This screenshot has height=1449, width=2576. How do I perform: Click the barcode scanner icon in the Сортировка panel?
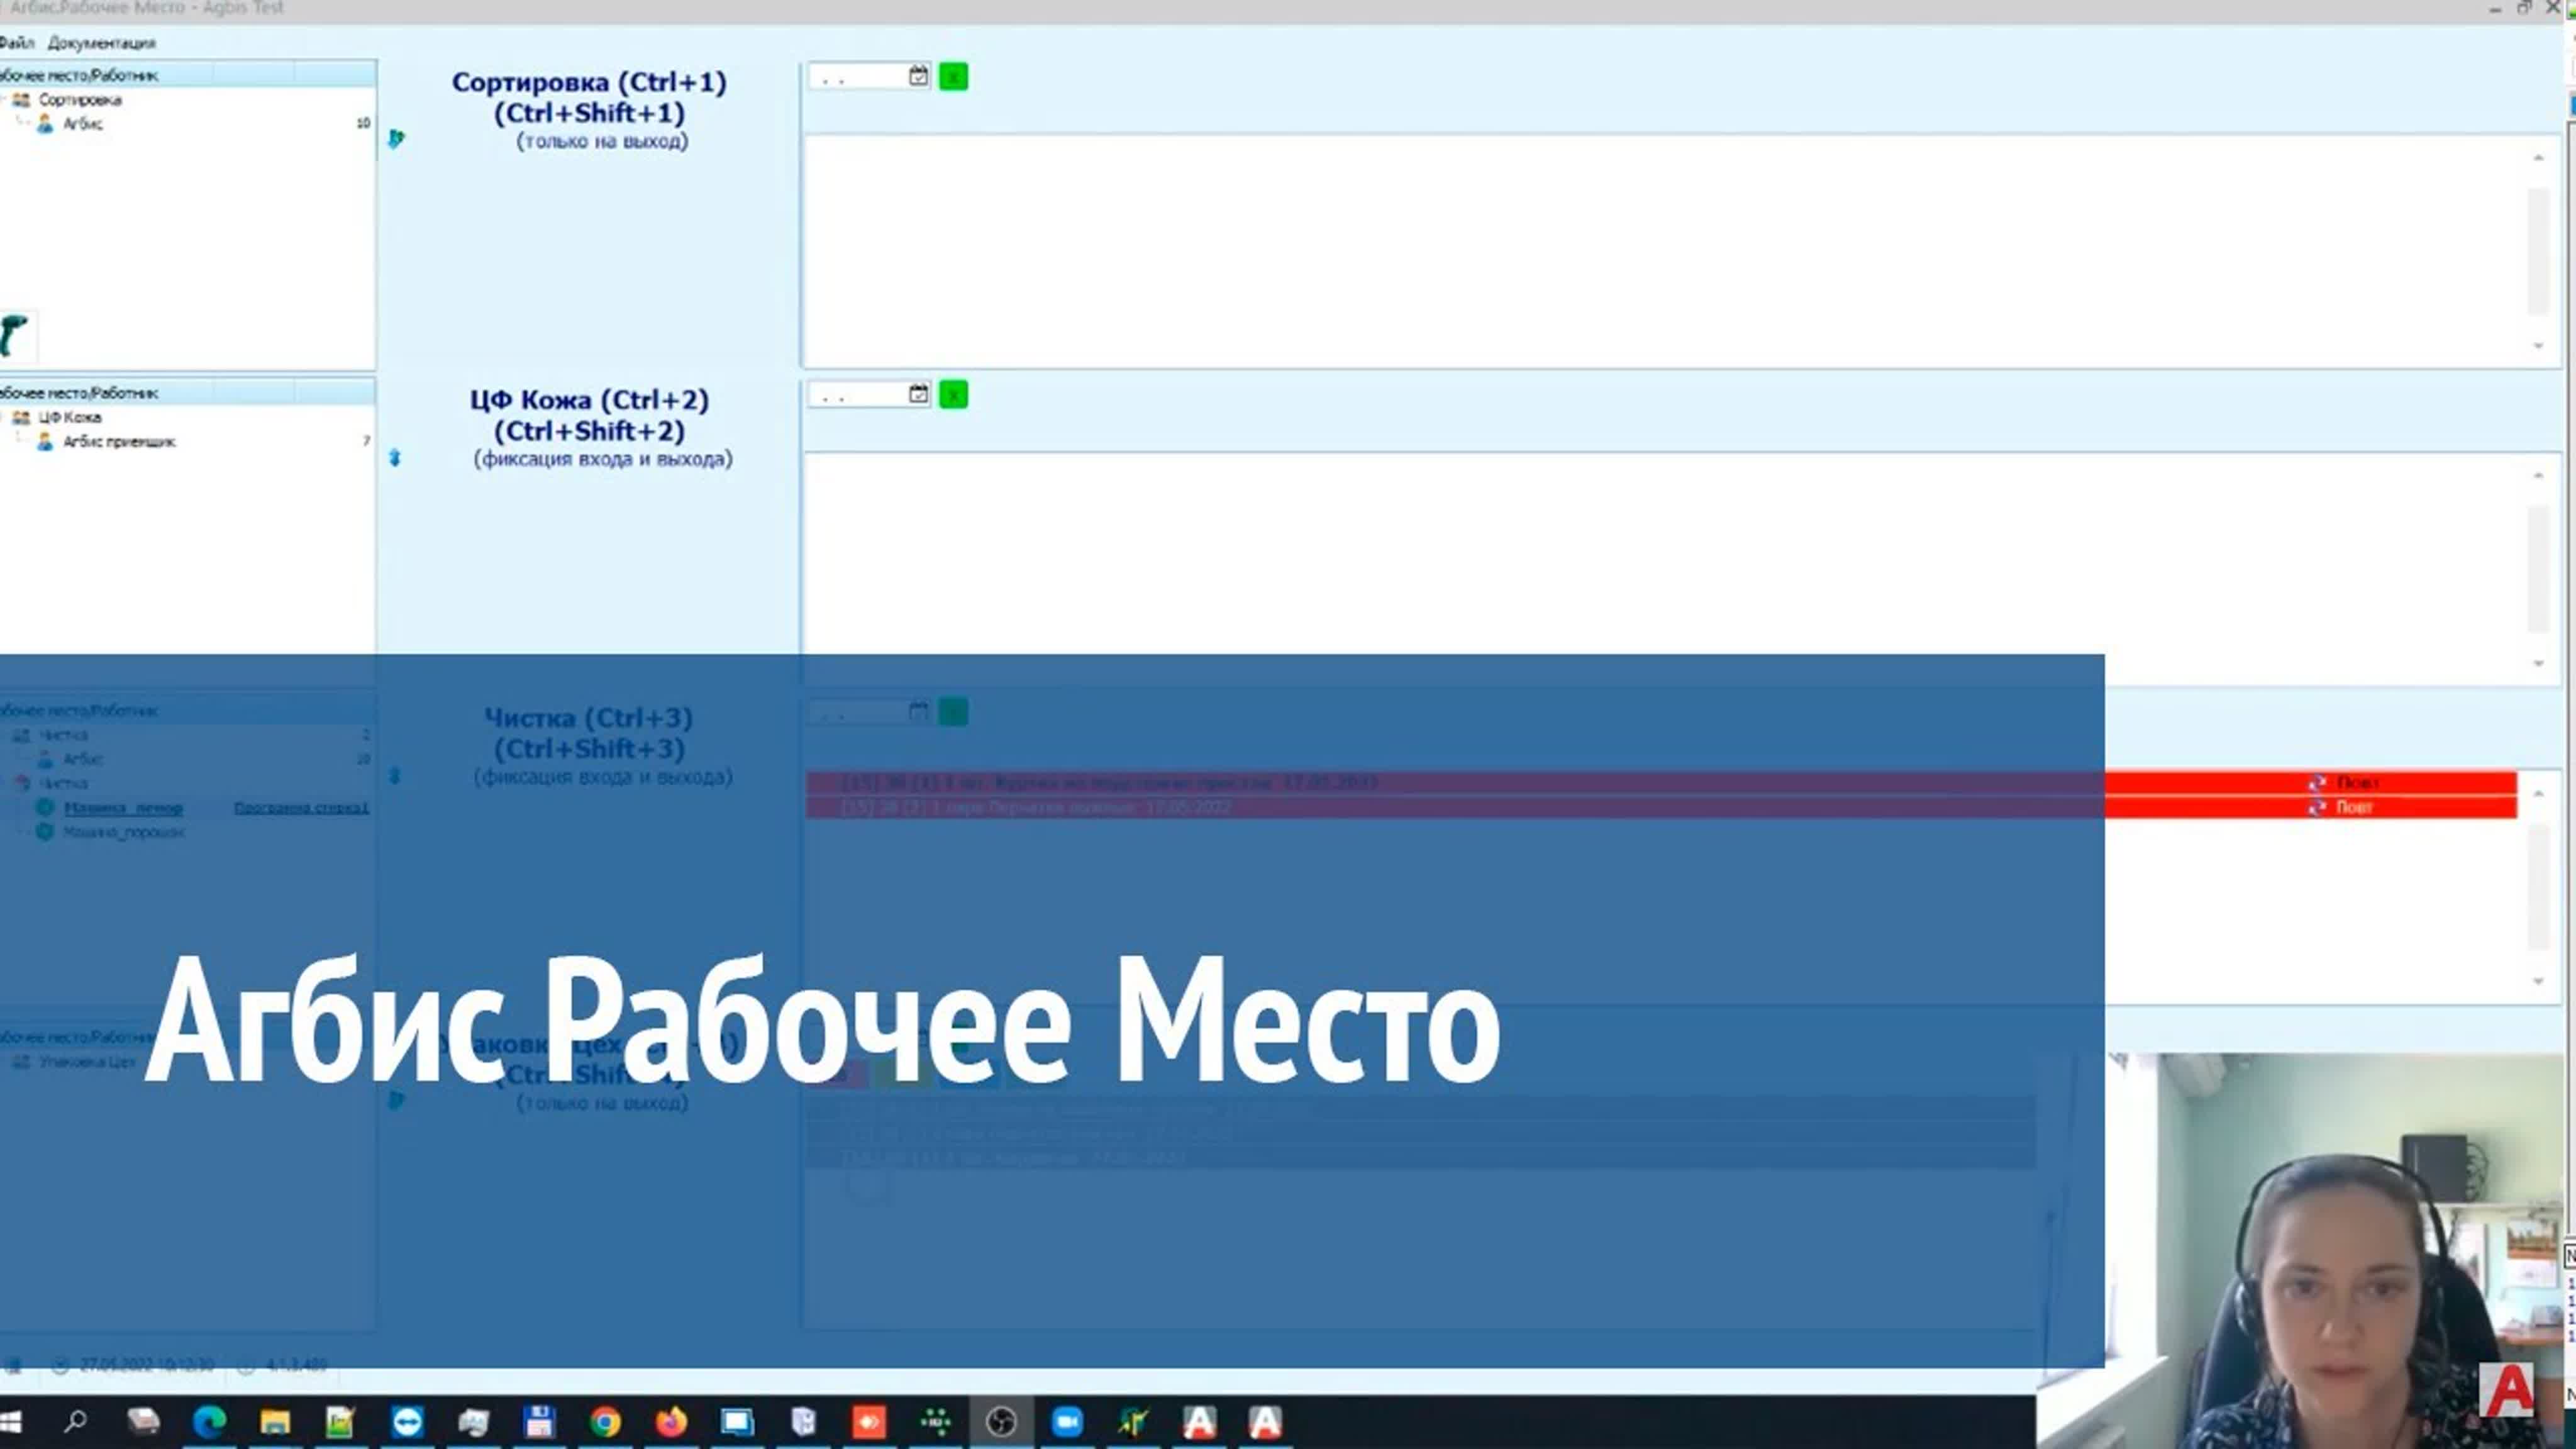point(12,333)
